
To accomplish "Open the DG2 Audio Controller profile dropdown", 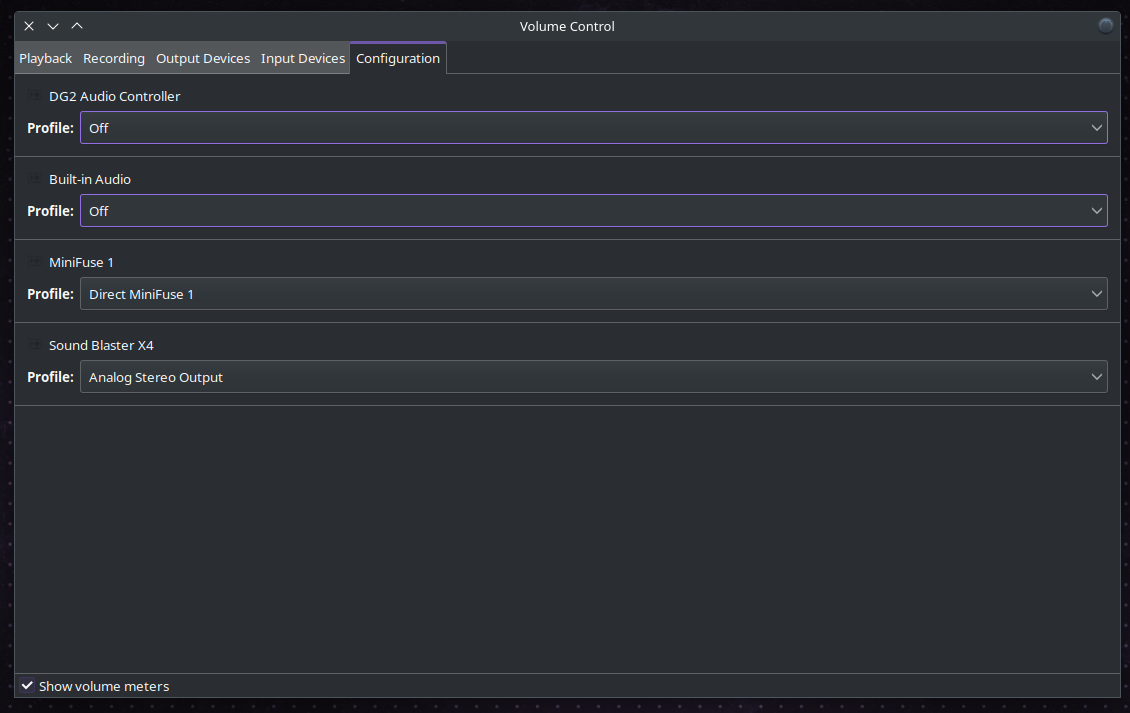I will pos(593,128).
